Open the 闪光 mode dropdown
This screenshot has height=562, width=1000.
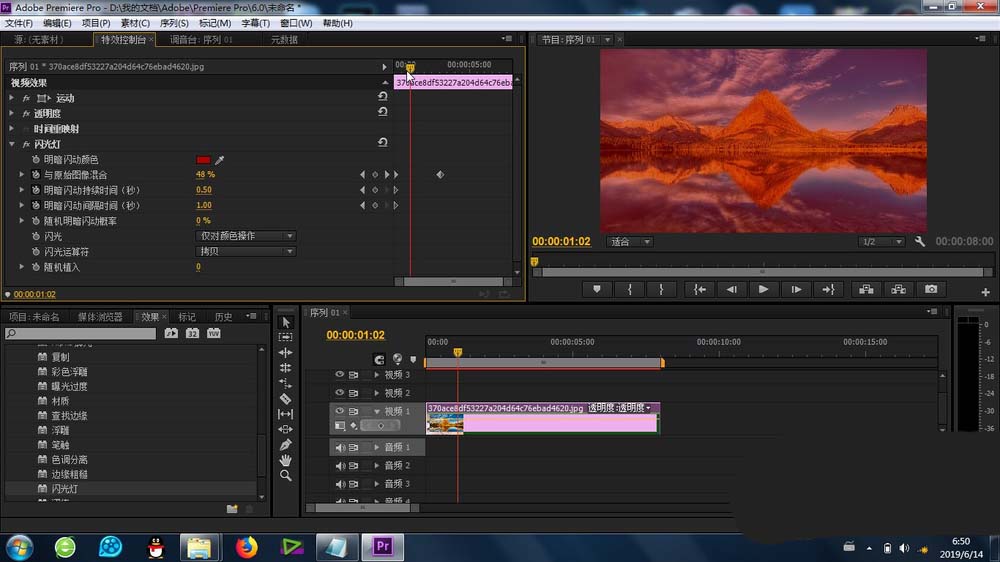pyautogui.click(x=245, y=236)
